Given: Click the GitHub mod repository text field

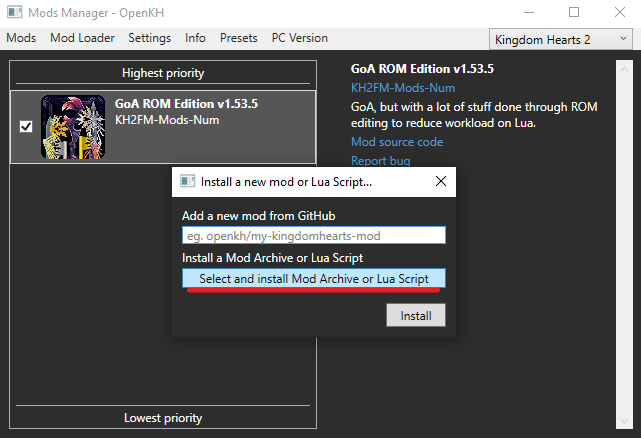Looking at the screenshot, I should point(313,236).
